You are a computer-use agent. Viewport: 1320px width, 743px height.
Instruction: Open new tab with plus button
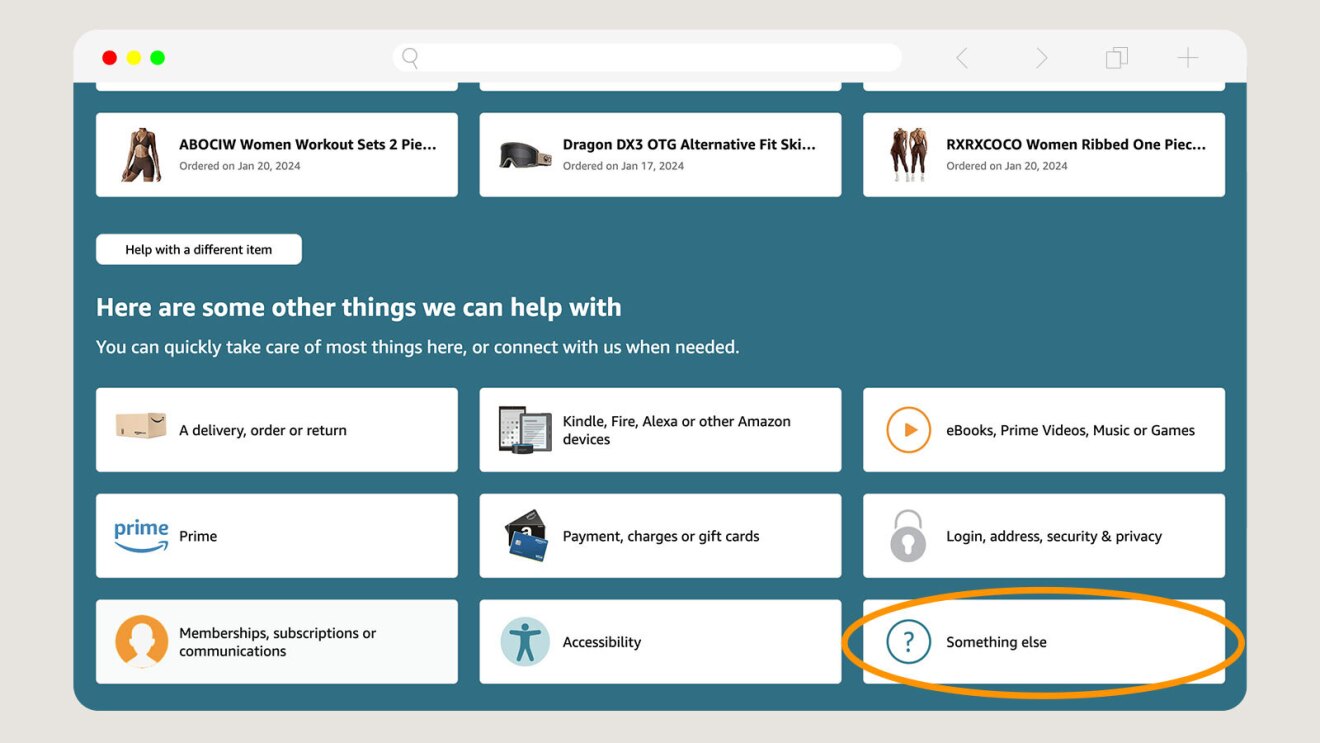point(1187,58)
